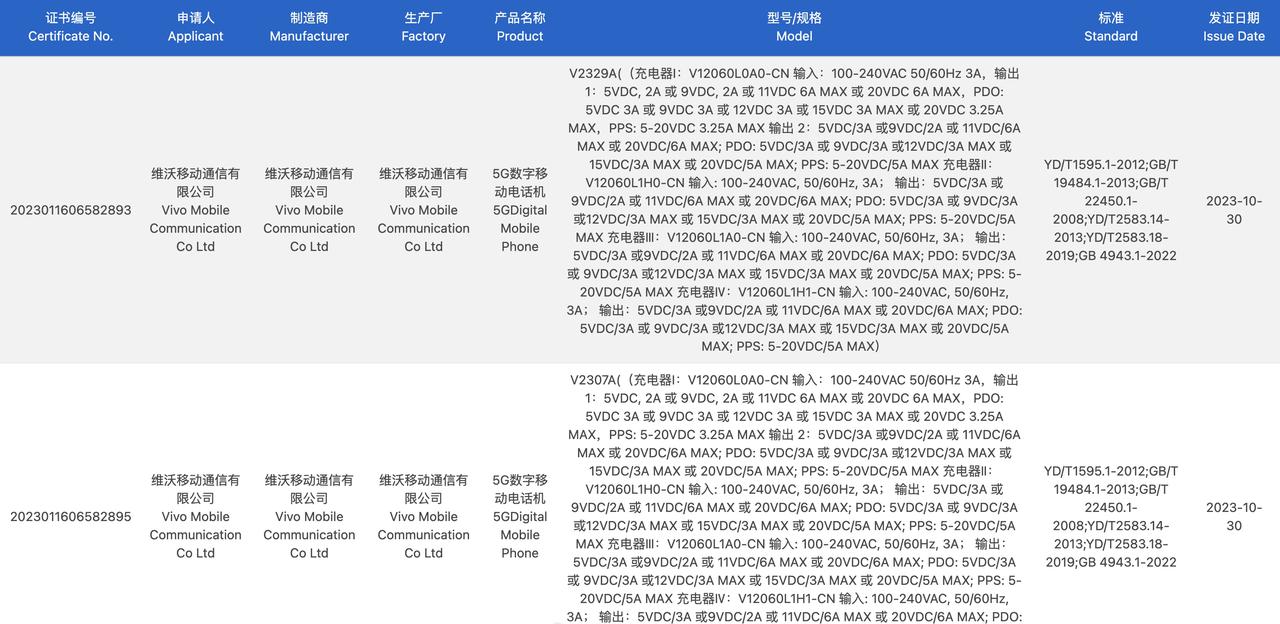
Task: Click the V2307A model specification cell
Action: tap(794, 498)
